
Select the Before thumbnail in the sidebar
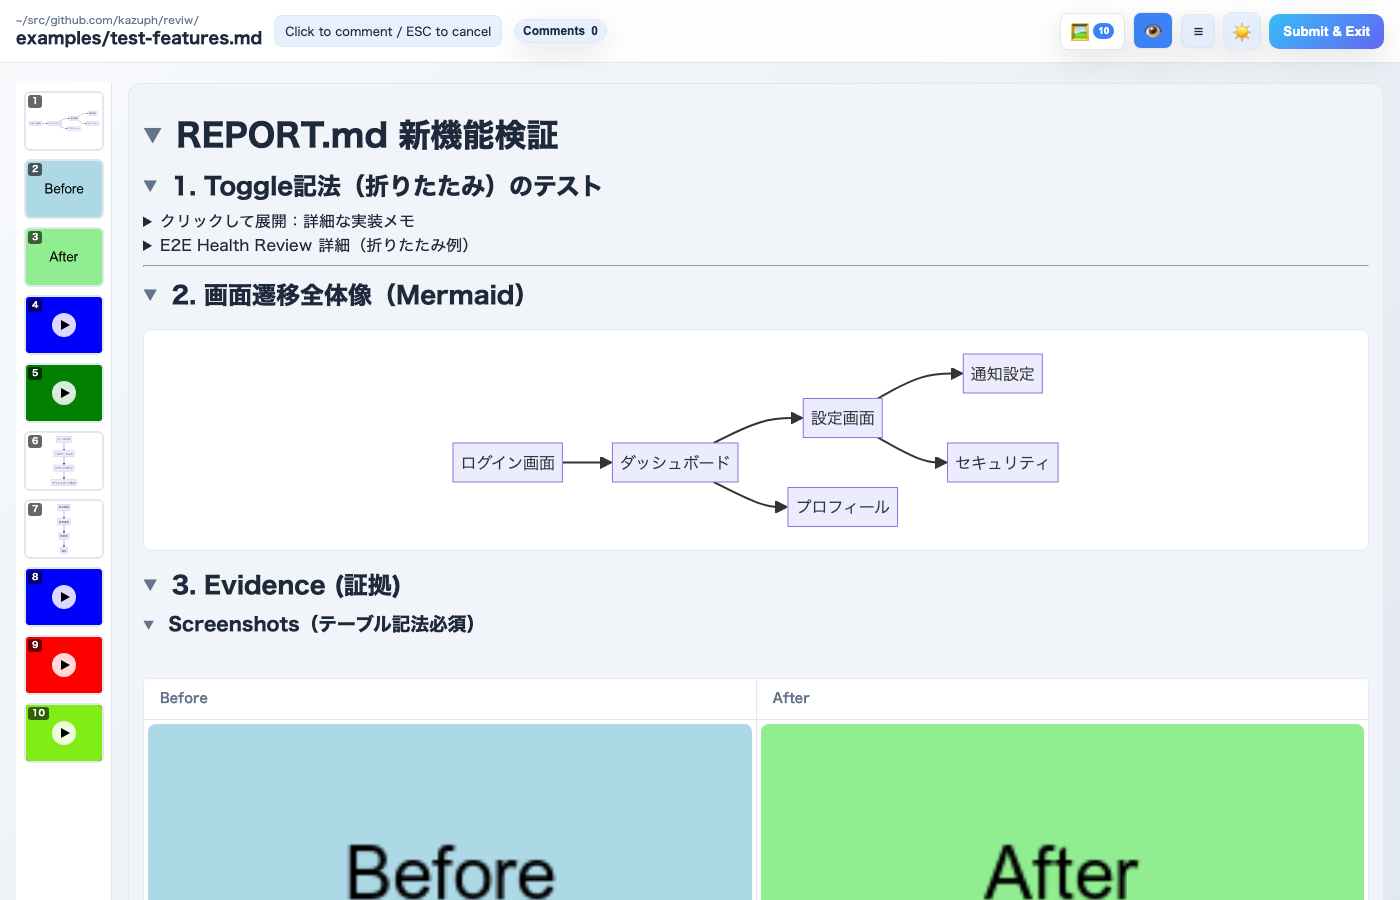click(63, 189)
